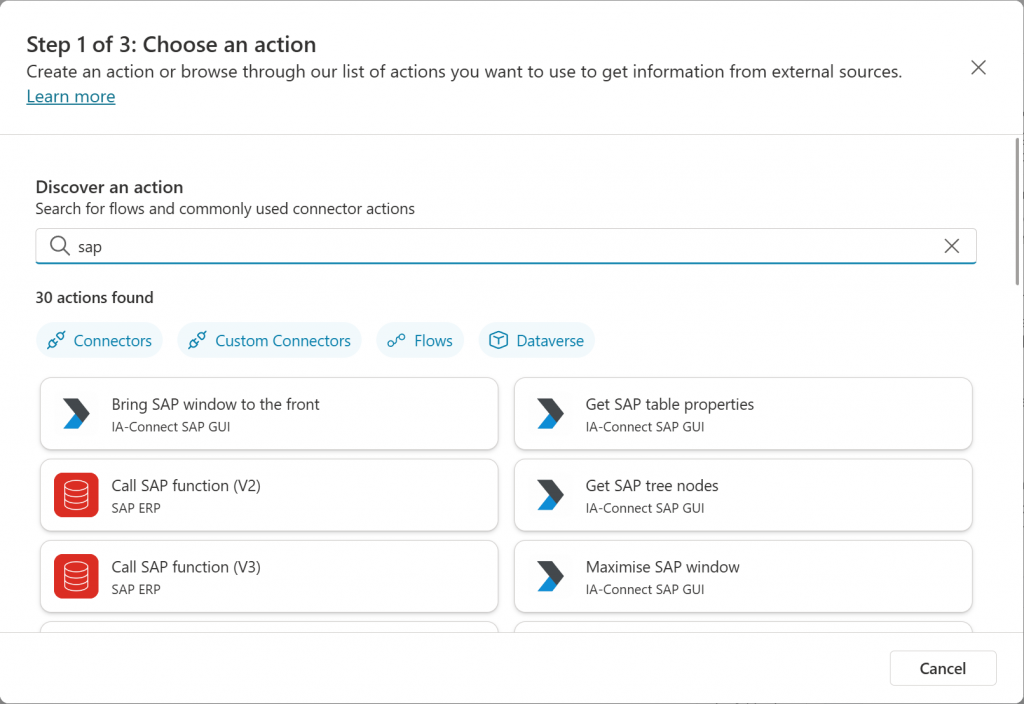Filter results by Flows

(x=421, y=341)
